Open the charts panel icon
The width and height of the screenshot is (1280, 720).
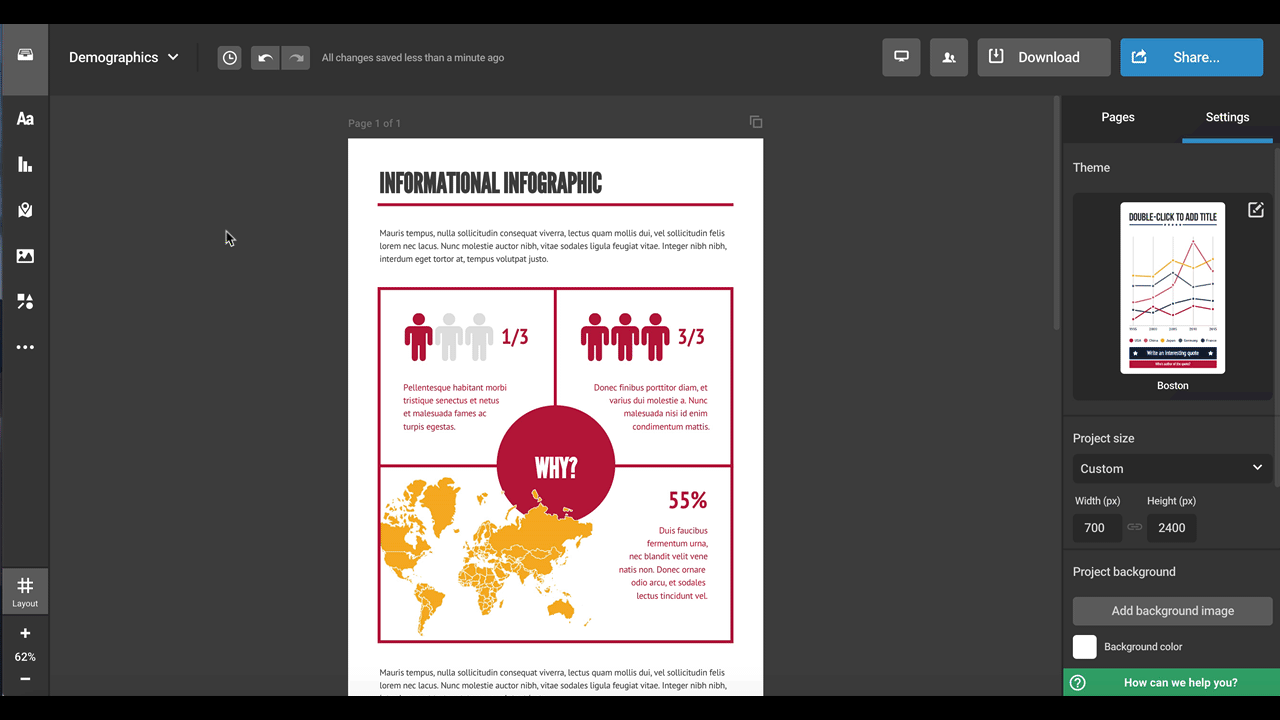point(25,165)
